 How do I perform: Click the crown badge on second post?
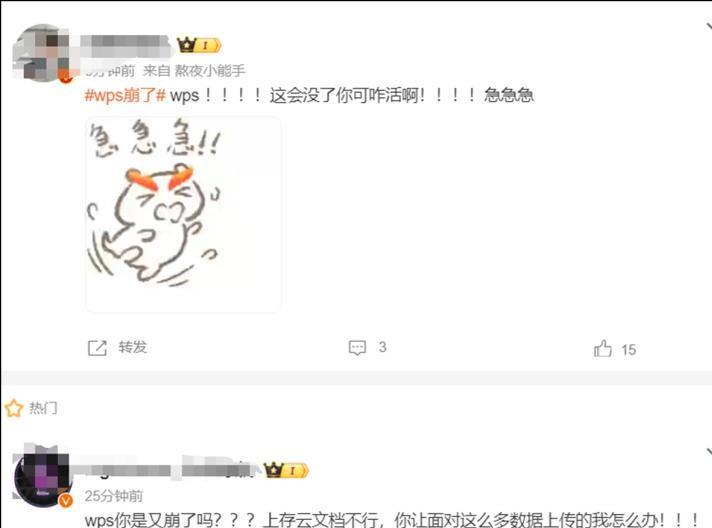pyautogui.click(x=286, y=470)
